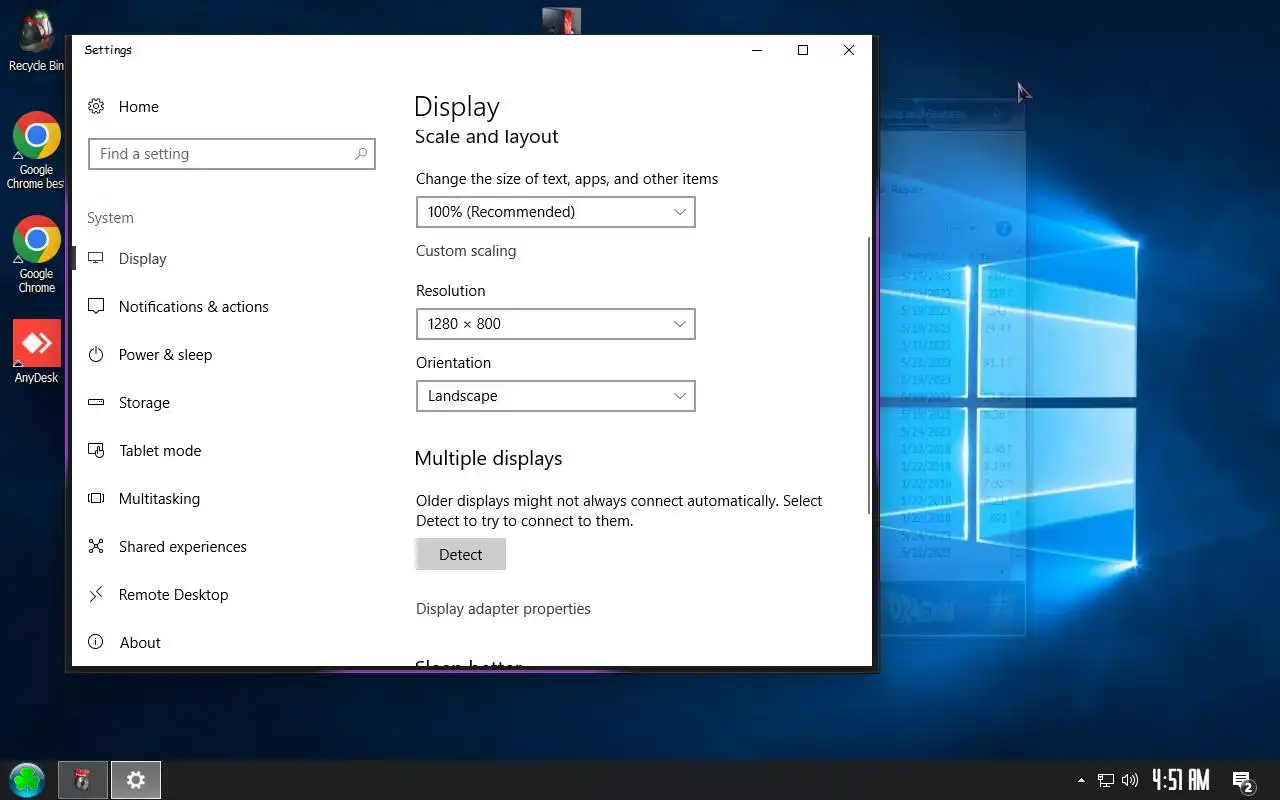
Task: Open Google Chrome beta desktop shortcut
Action: coord(36,150)
